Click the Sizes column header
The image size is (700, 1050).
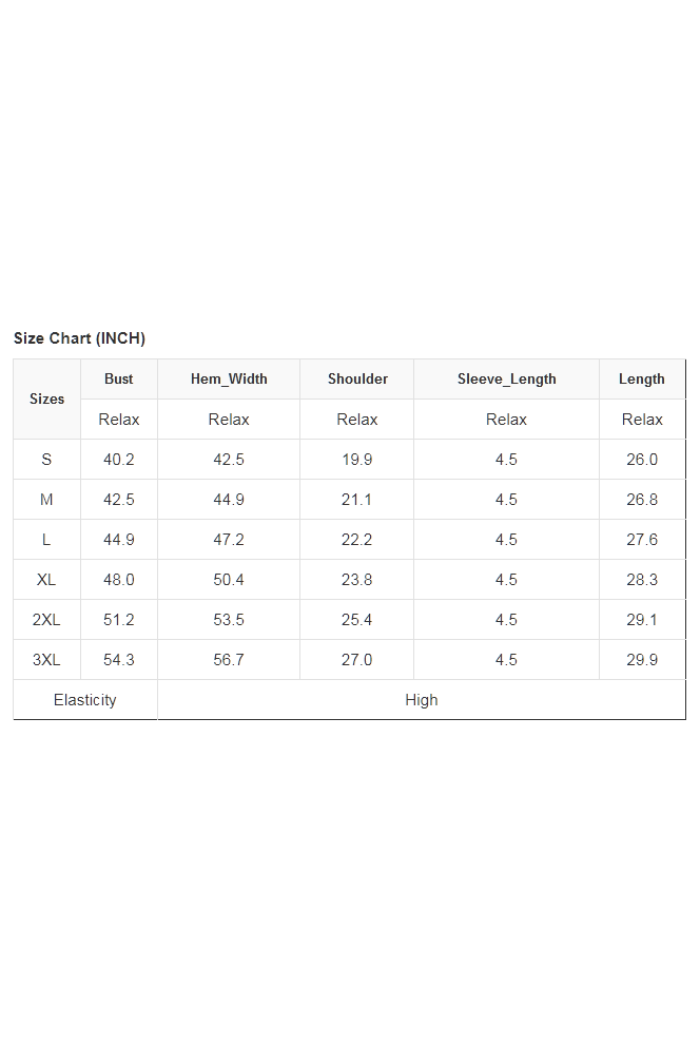pos(47,399)
